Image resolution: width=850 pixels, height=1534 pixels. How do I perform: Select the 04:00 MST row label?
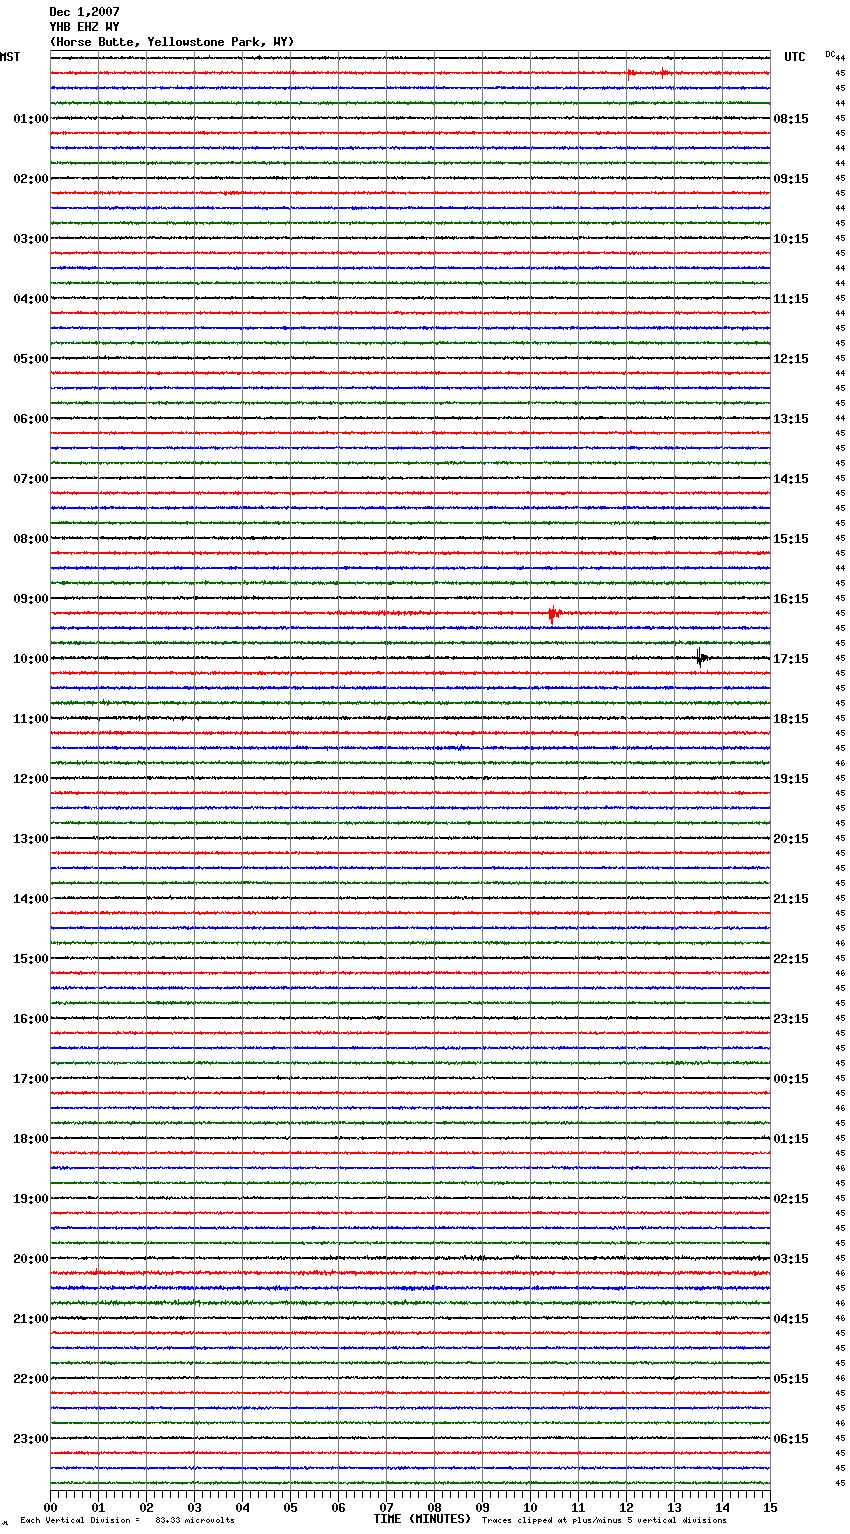pos(31,299)
